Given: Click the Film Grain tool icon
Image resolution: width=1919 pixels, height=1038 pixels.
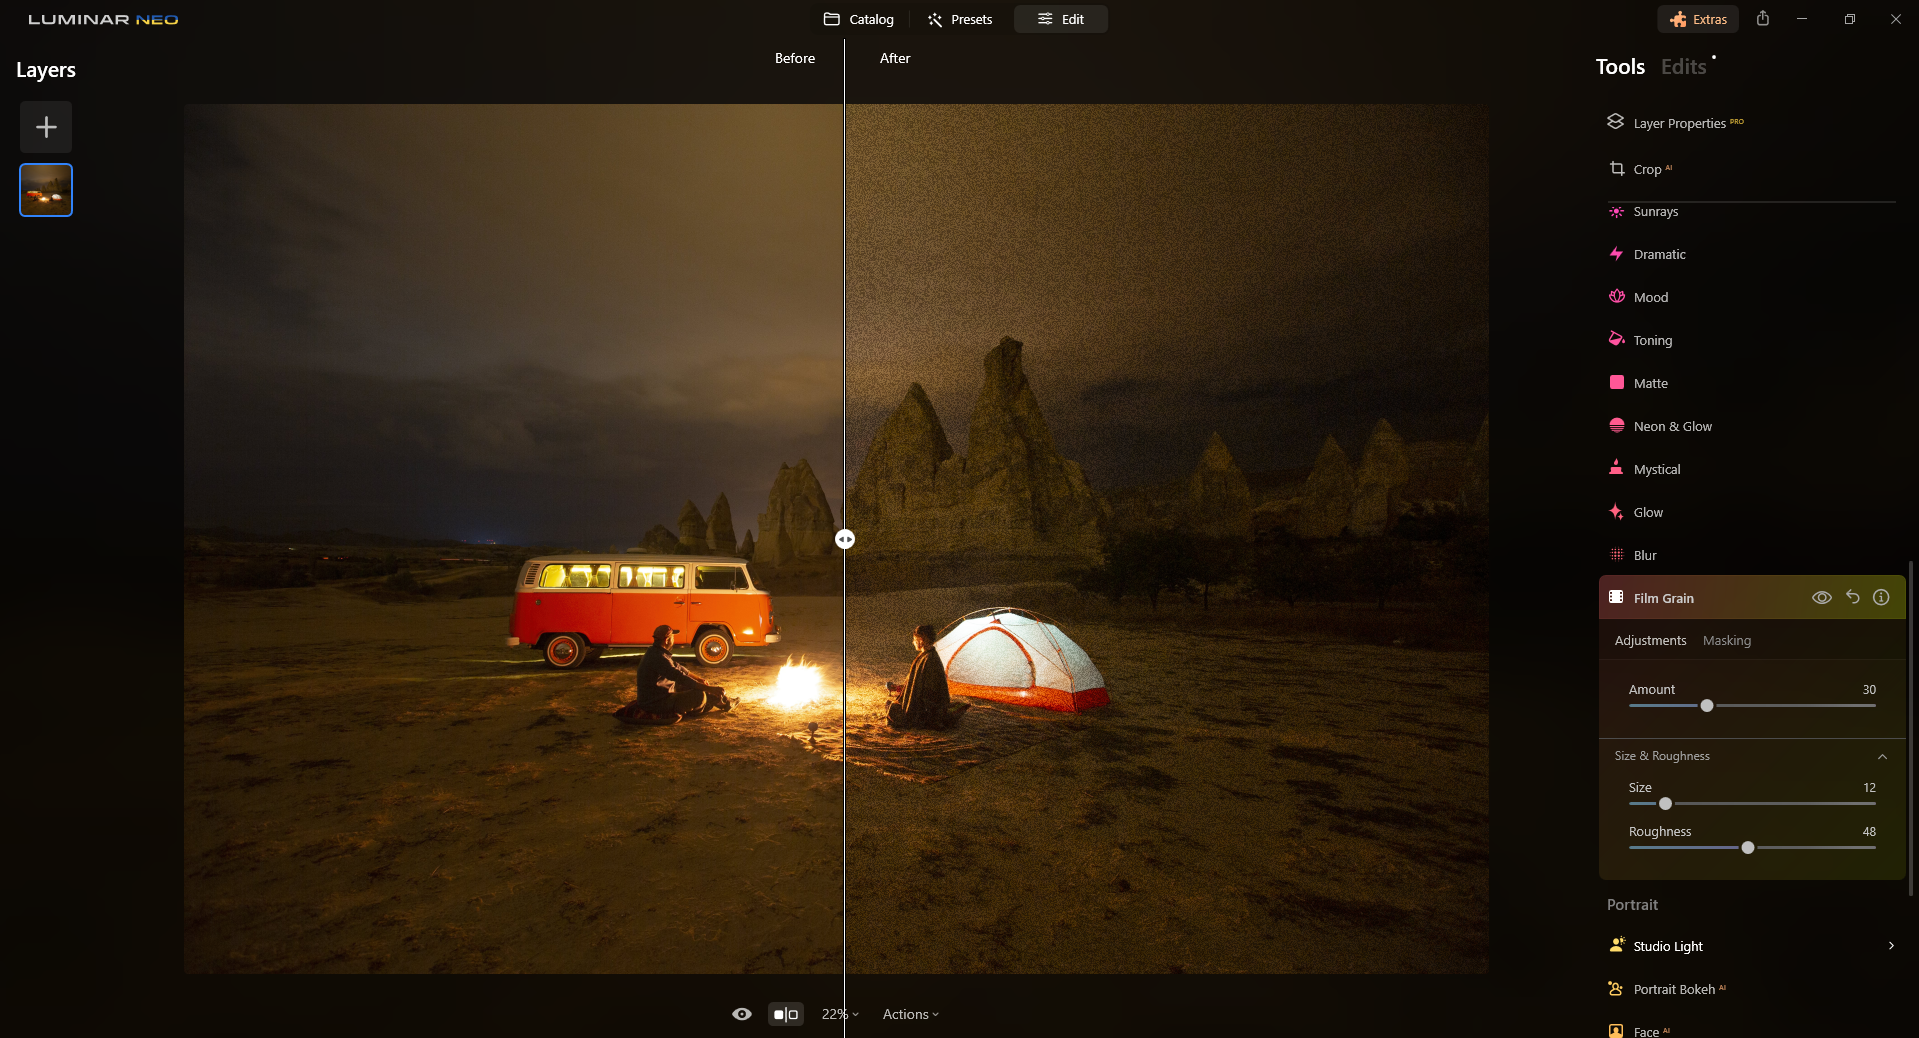Looking at the screenshot, I should pyautogui.click(x=1616, y=597).
